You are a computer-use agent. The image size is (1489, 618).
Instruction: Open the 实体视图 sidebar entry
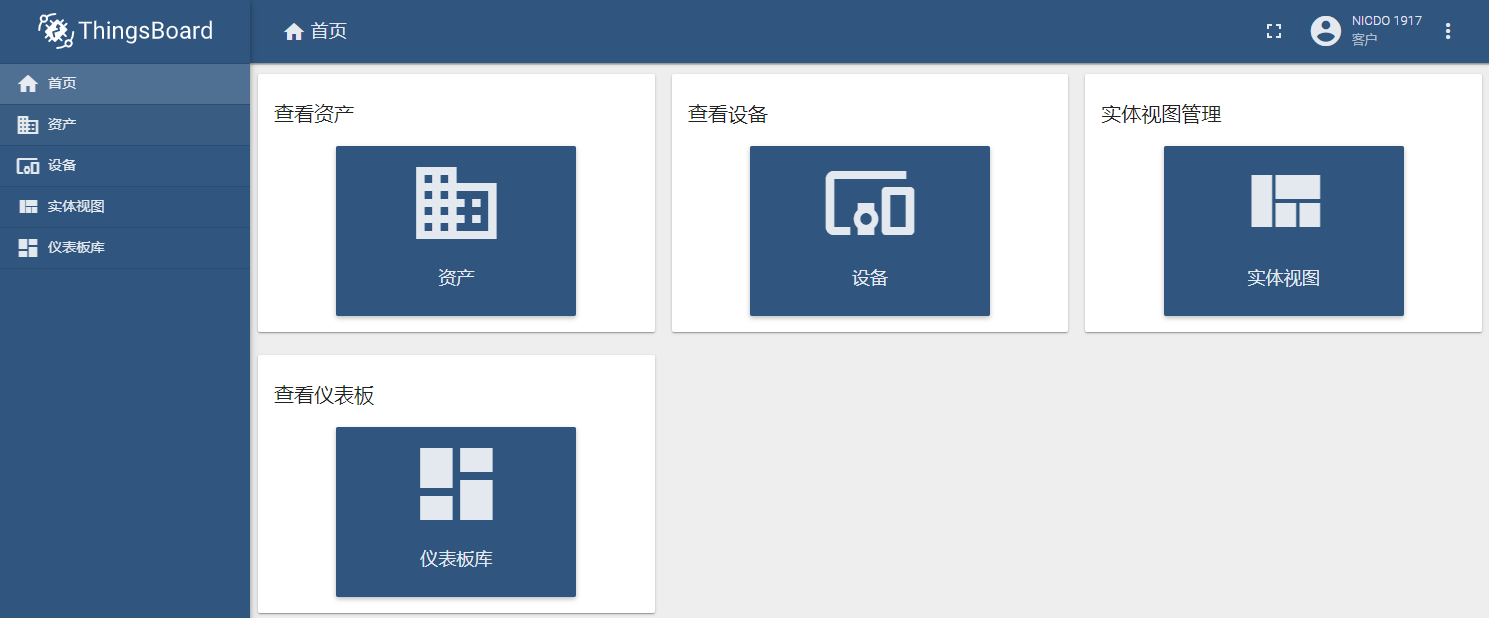(125, 207)
